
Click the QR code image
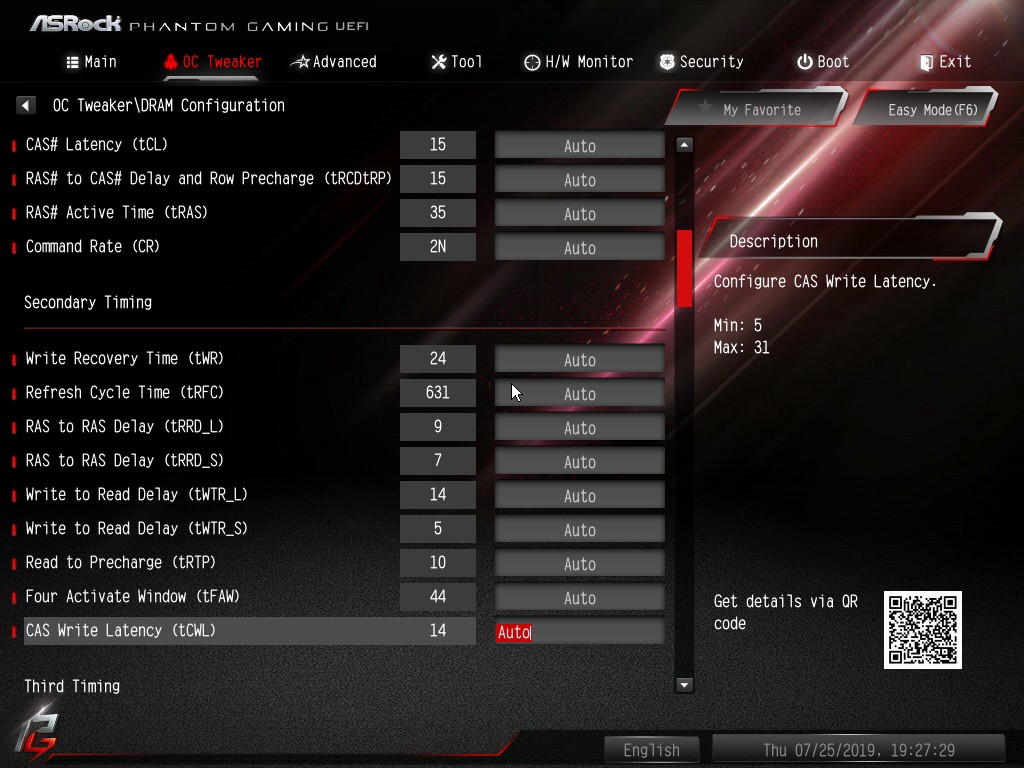pos(922,630)
